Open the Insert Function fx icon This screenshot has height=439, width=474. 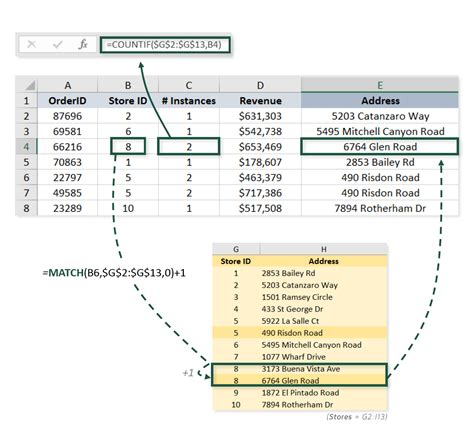click(83, 44)
